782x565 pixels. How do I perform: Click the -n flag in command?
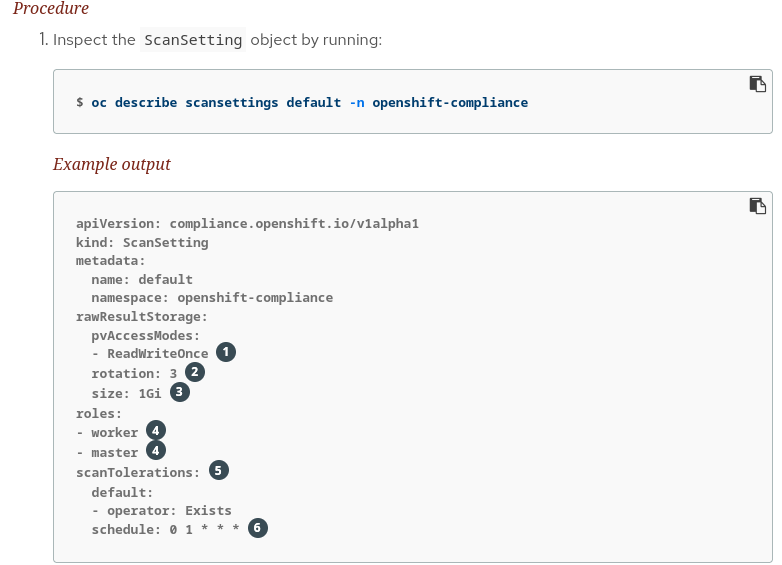[x=357, y=102]
